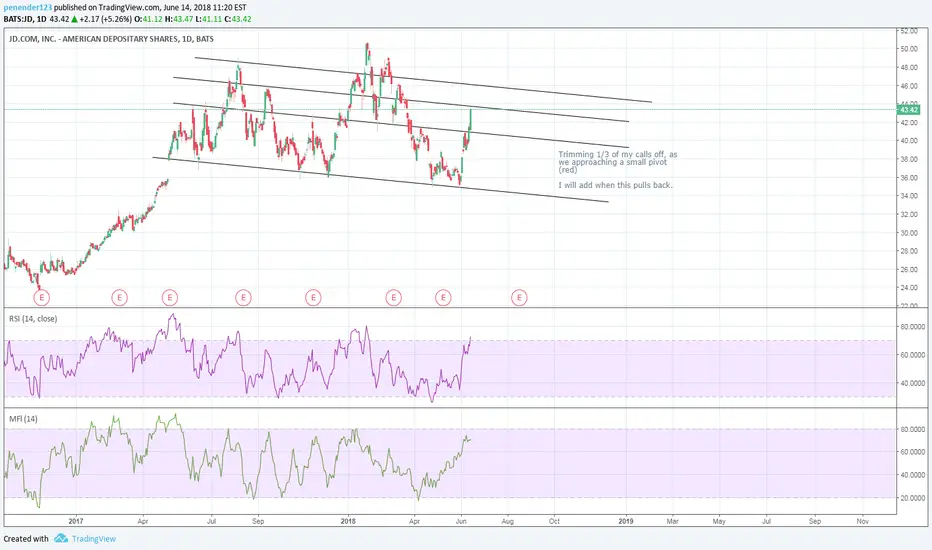Click the TradingView cloud logo icon
Viewport: 932px width, 550px height.
pyautogui.click(x=61, y=538)
